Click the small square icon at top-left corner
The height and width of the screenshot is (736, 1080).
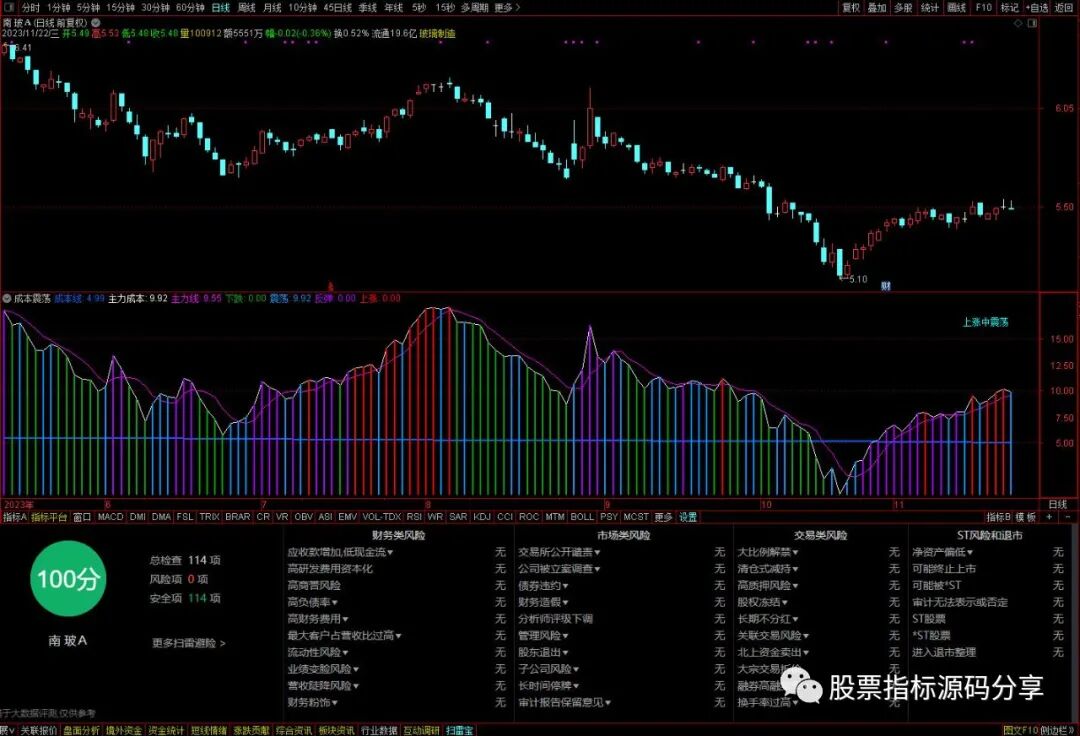(7, 7)
